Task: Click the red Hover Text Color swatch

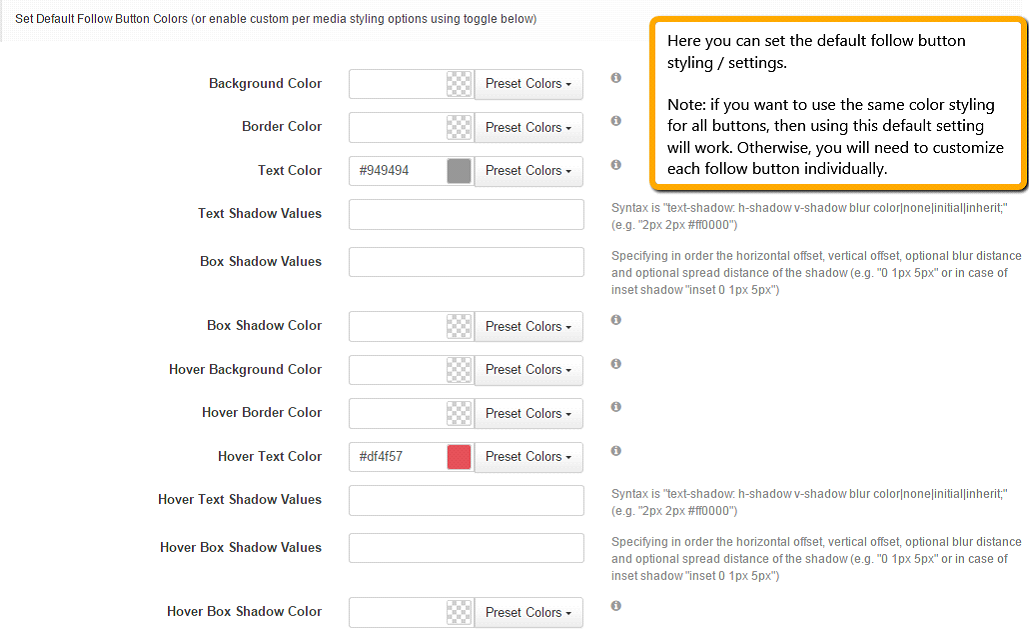Action: click(459, 456)
